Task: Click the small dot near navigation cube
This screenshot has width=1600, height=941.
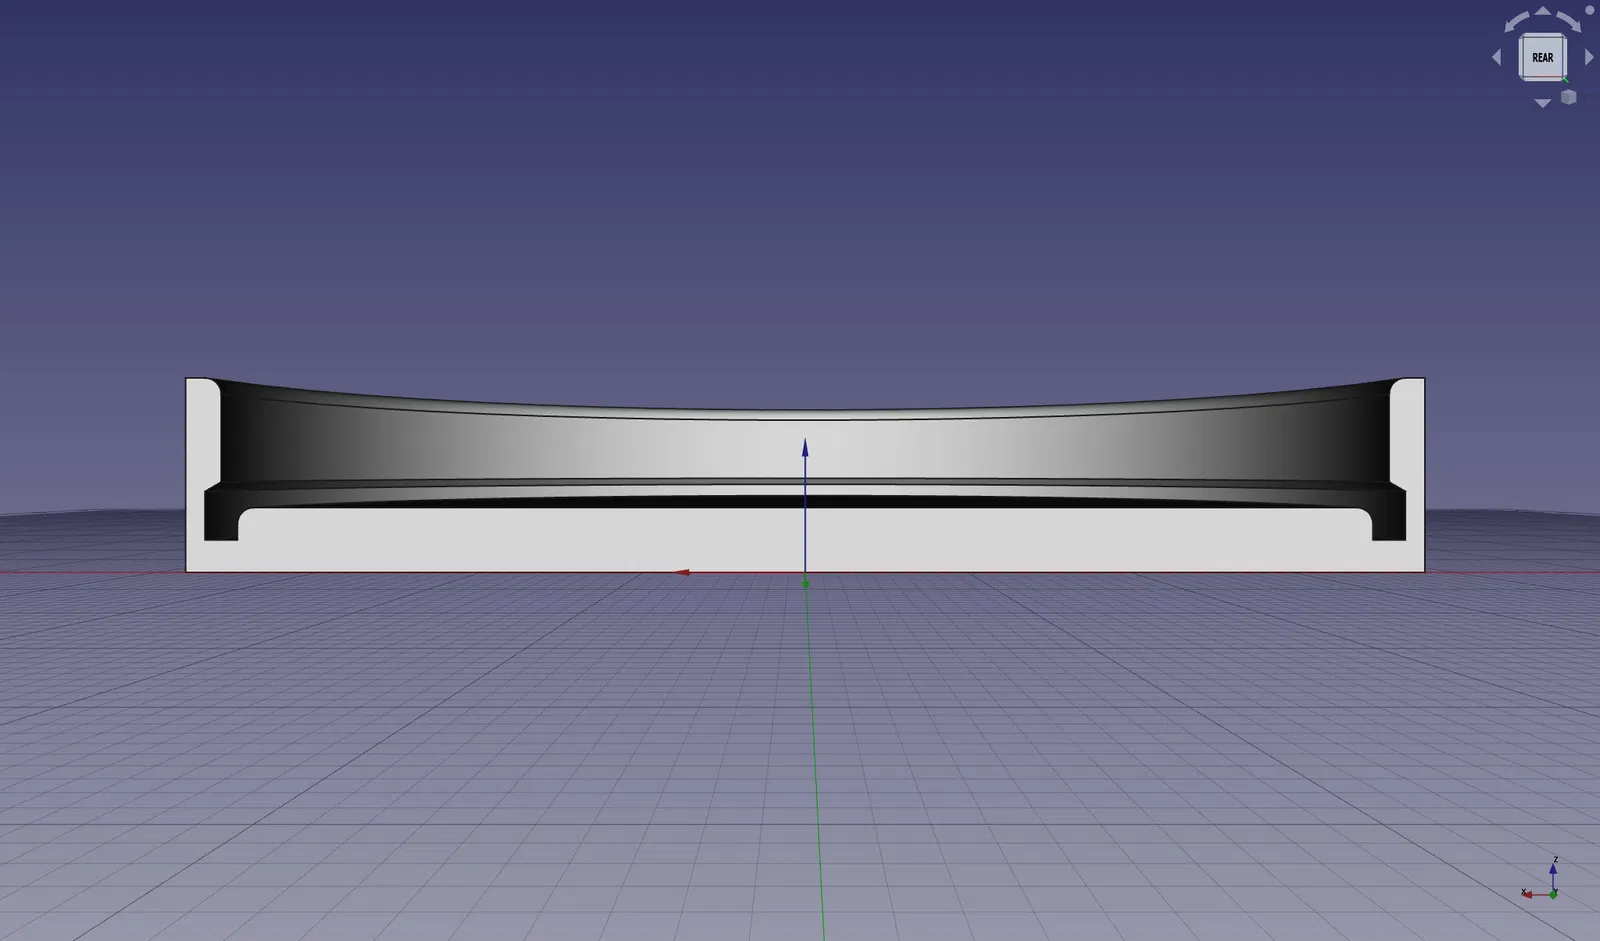Action: coord(1590,9)
